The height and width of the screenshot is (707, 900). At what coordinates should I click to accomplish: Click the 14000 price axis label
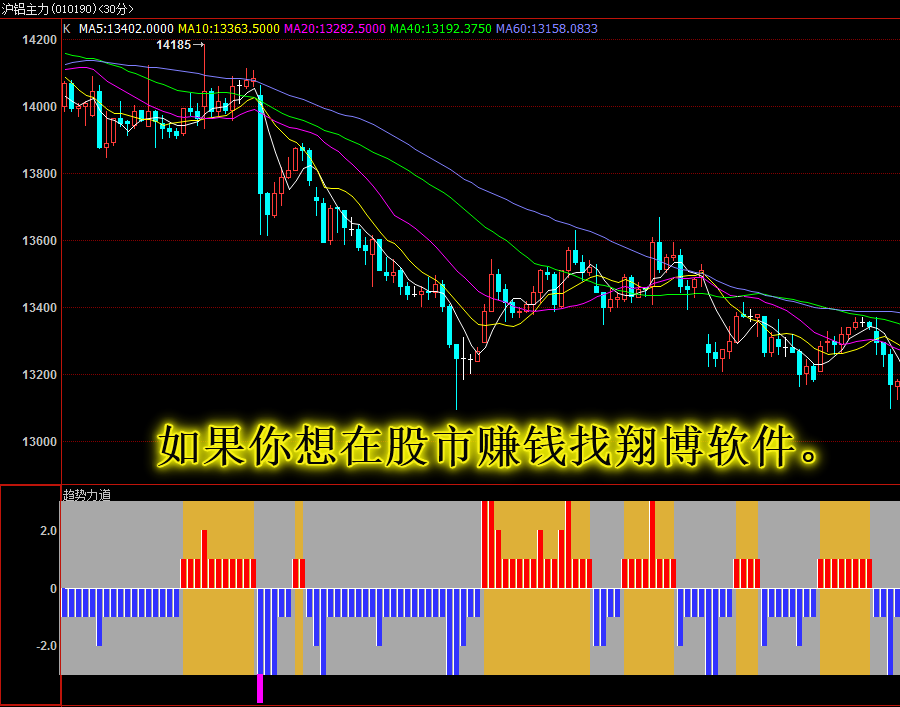[x=39, y=107]
